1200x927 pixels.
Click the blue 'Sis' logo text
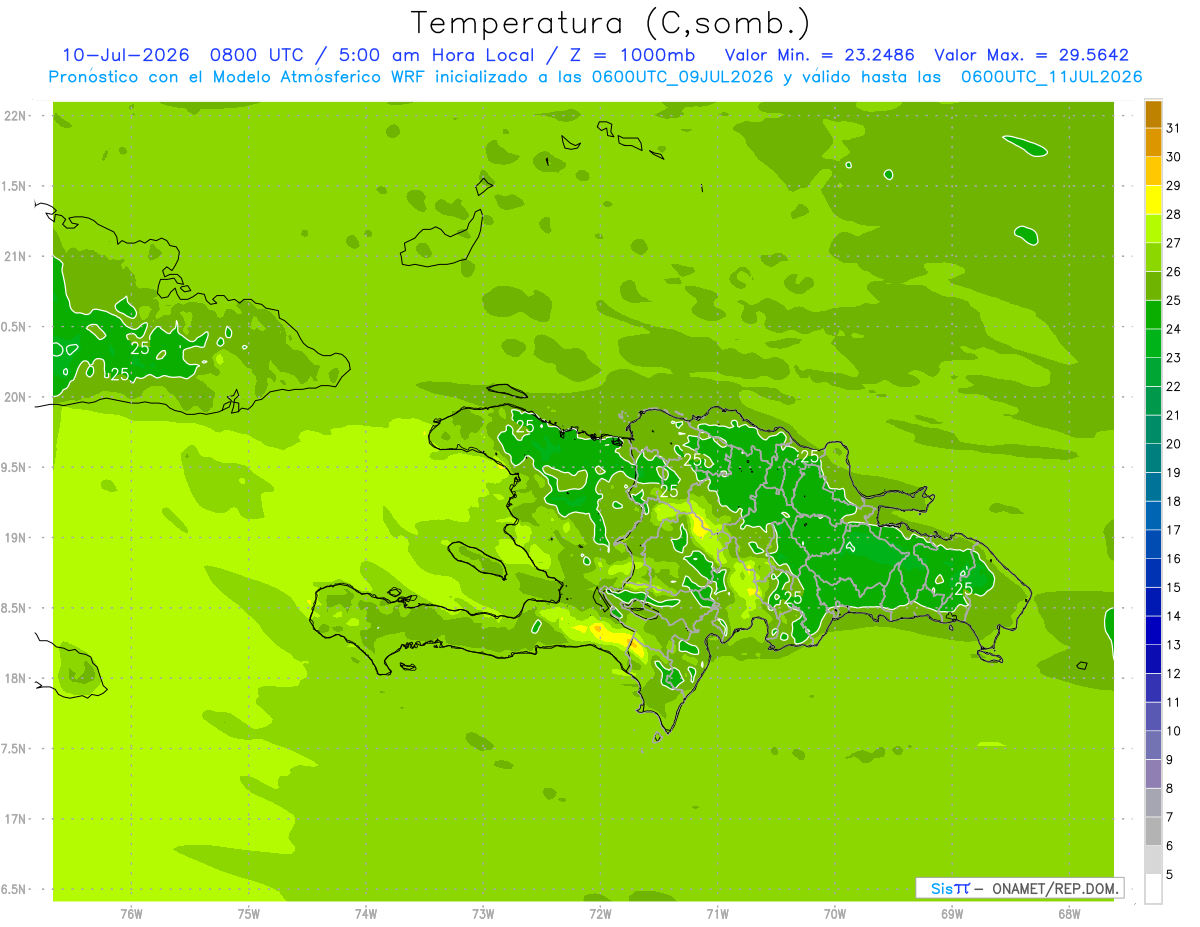coord(941,888)
